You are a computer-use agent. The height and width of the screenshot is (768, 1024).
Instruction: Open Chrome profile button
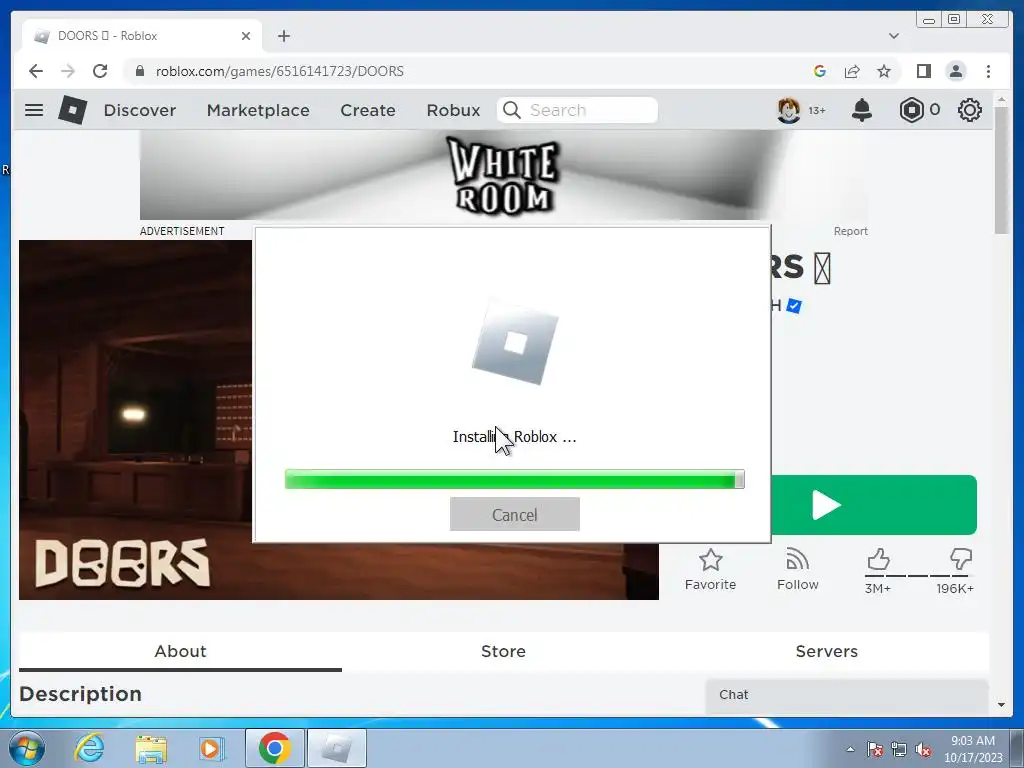(955, 71)
